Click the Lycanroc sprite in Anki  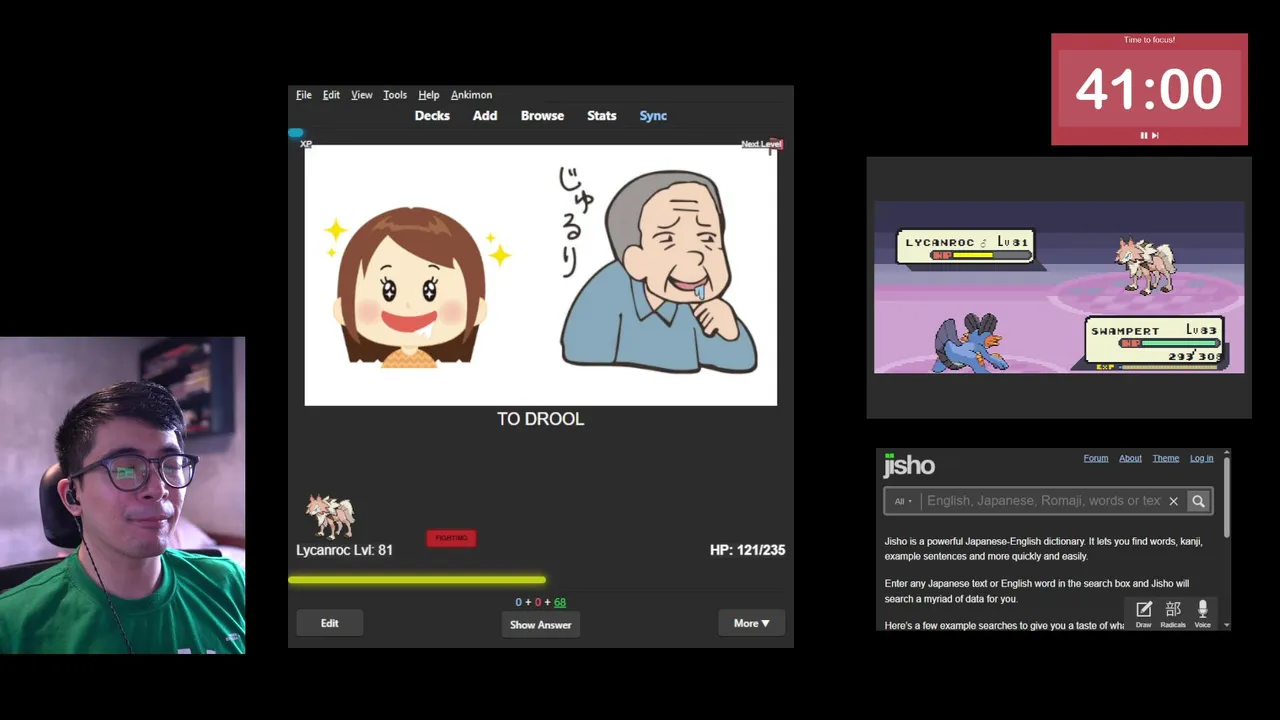[330, 517]
